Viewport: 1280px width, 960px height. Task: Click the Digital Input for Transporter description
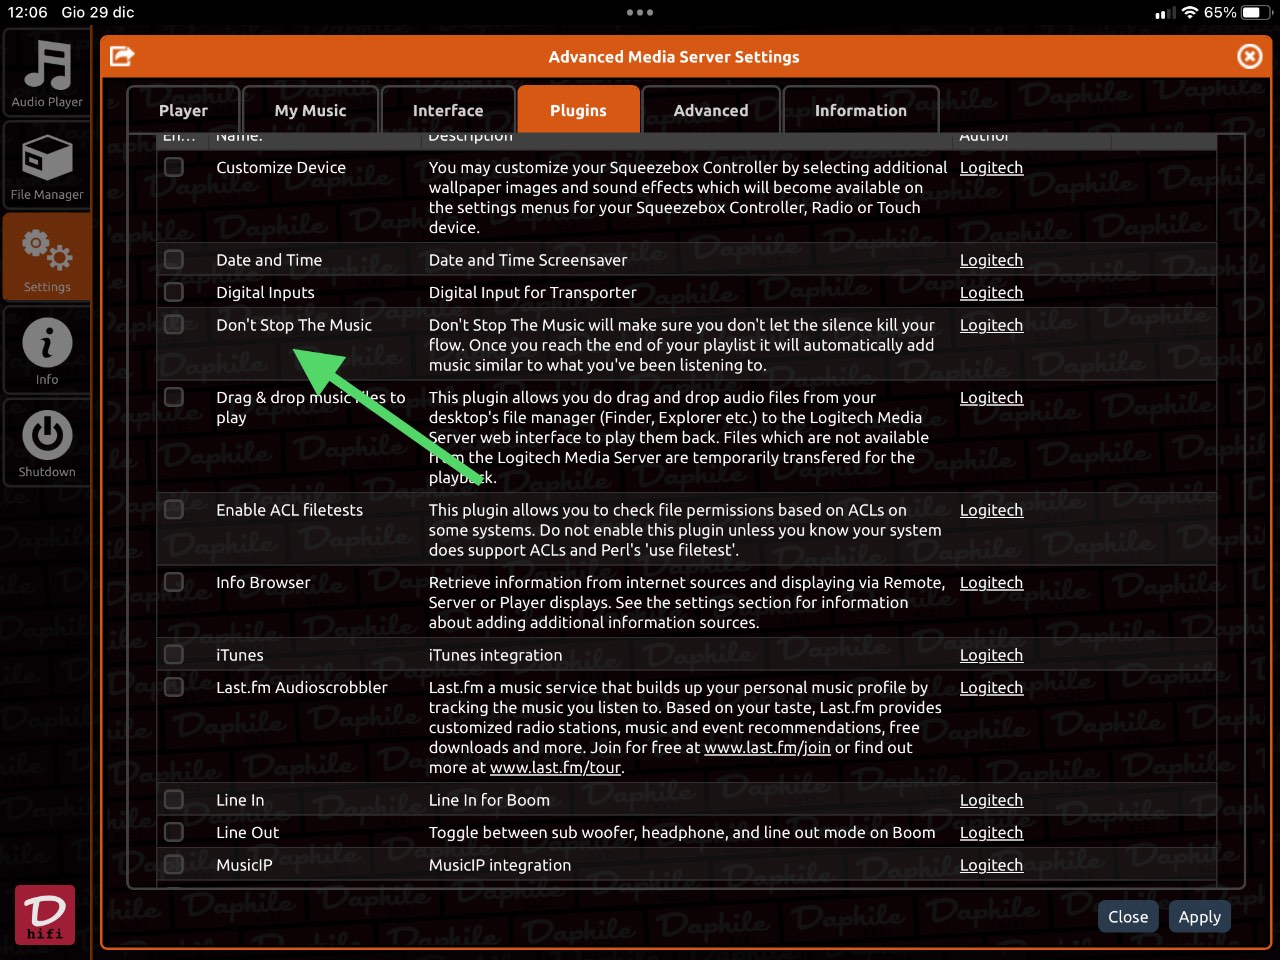(x=533, y=293)
